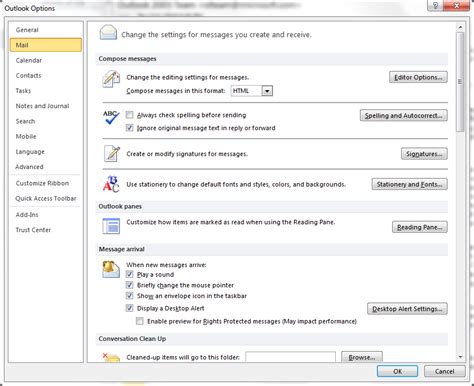Click the ABC spelling checkmark icon
Image resolution: width=474 pixels, height=386 pixels.
[111, 118]
